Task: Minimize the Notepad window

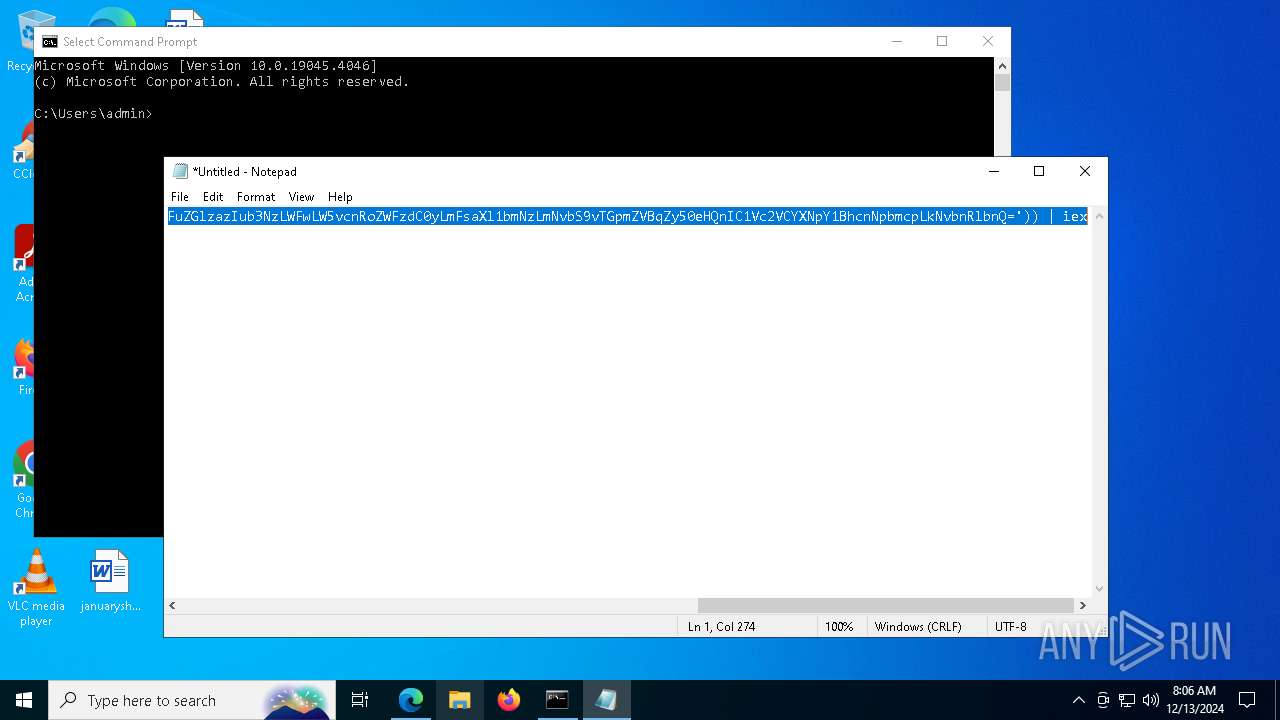Action: coord(993,171)
